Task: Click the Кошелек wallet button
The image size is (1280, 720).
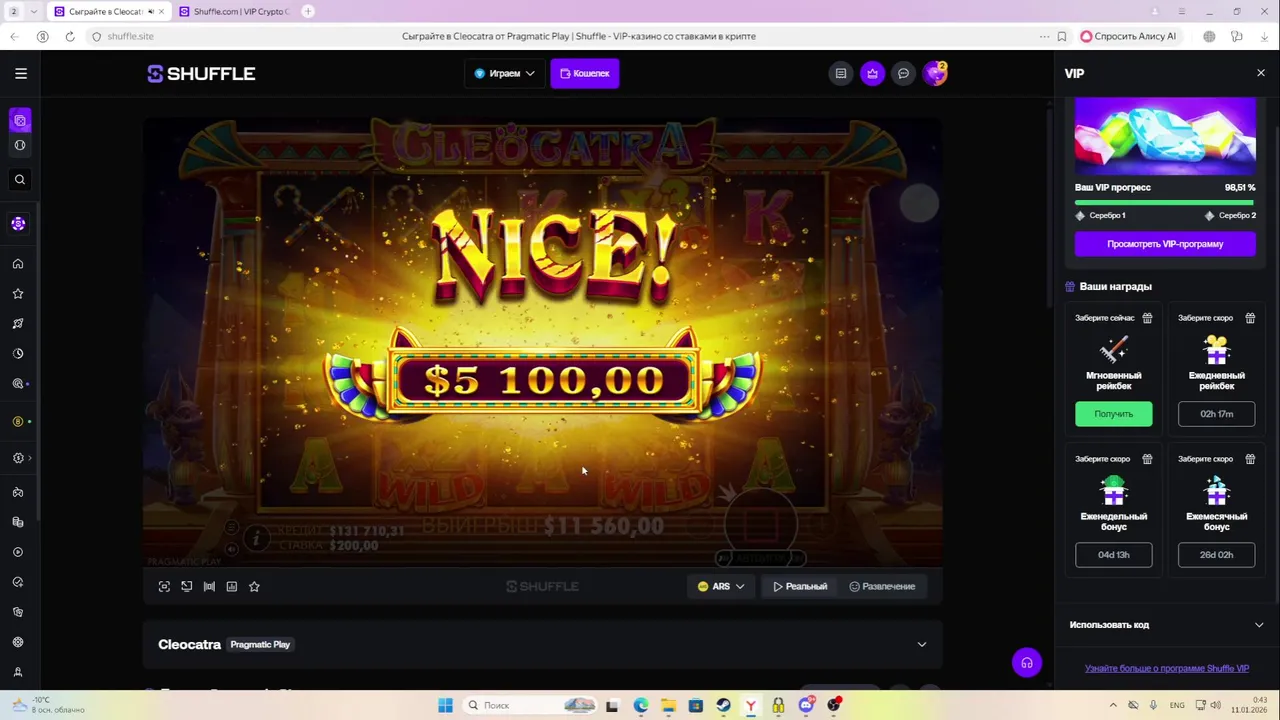Action: (585, 73)
